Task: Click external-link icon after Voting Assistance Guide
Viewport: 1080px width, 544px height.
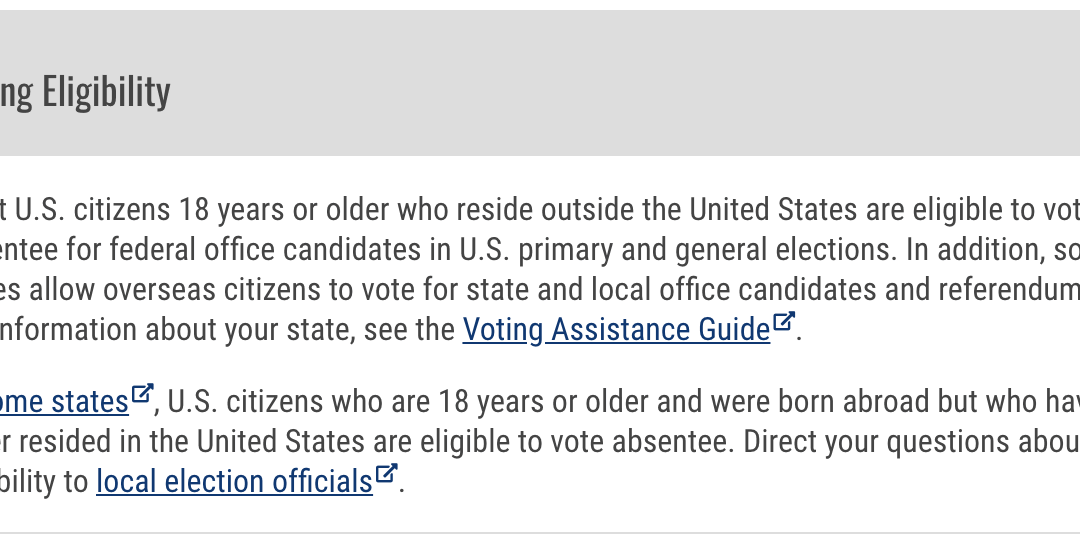Action: click(783, 322)
